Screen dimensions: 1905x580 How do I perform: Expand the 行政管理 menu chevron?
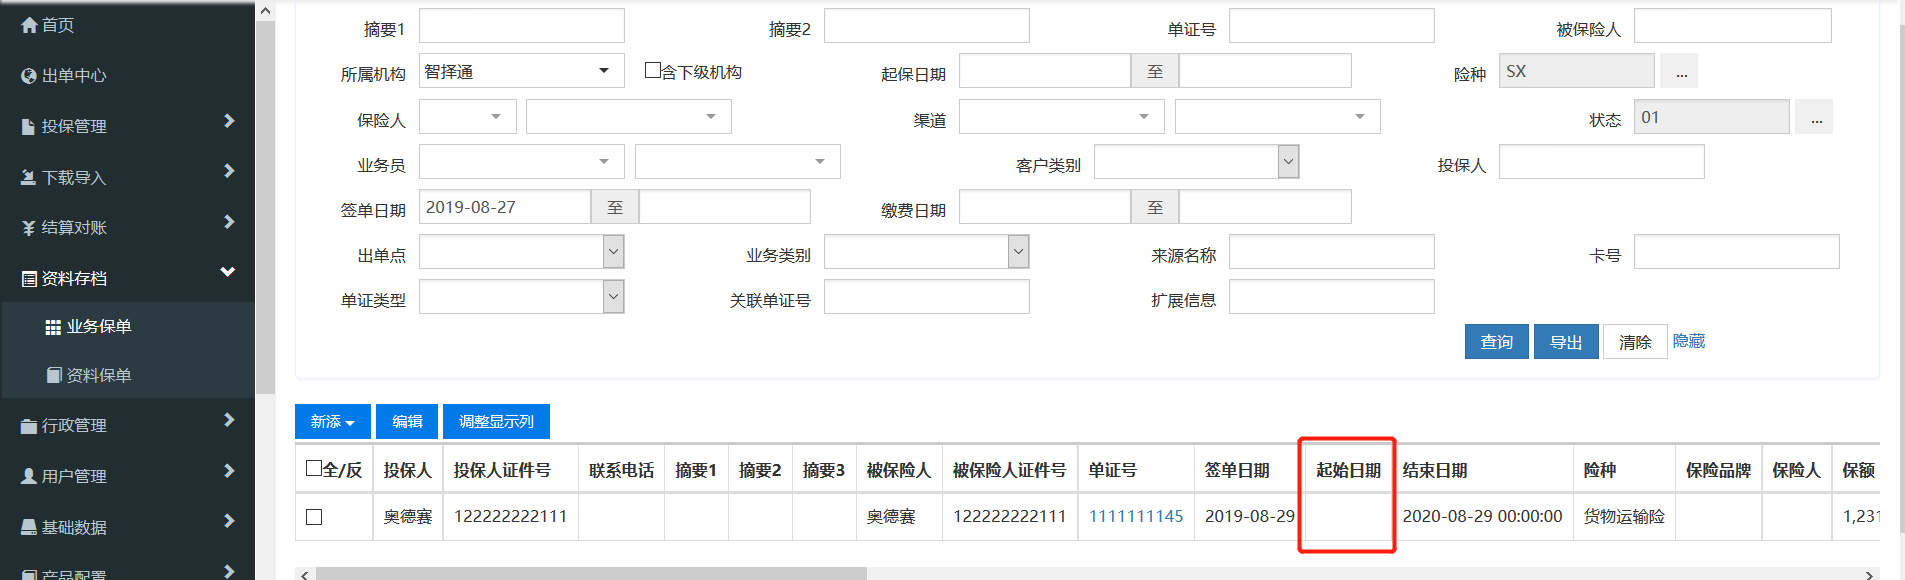pyautogui.click(x=229, y=420)
